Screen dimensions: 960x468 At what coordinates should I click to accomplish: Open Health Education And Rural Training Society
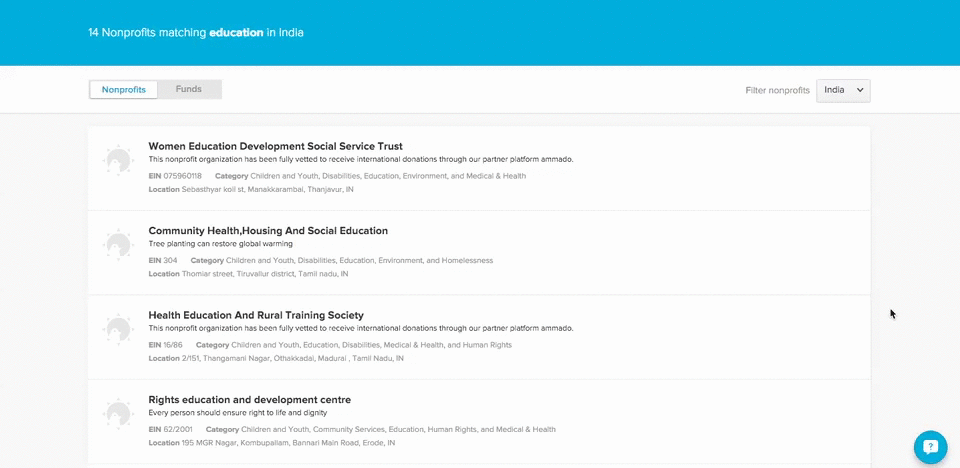(256, 315)
